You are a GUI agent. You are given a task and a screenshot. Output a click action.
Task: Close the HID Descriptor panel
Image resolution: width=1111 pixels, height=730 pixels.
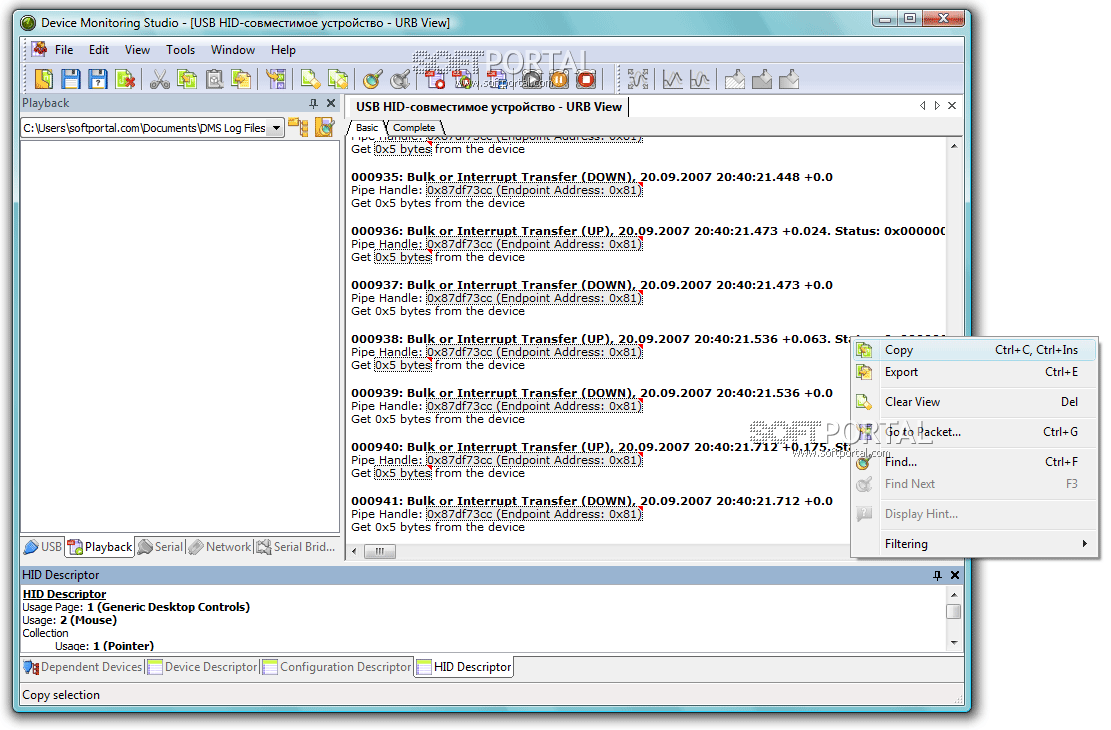pyautogui.click(x=955, y=575)
